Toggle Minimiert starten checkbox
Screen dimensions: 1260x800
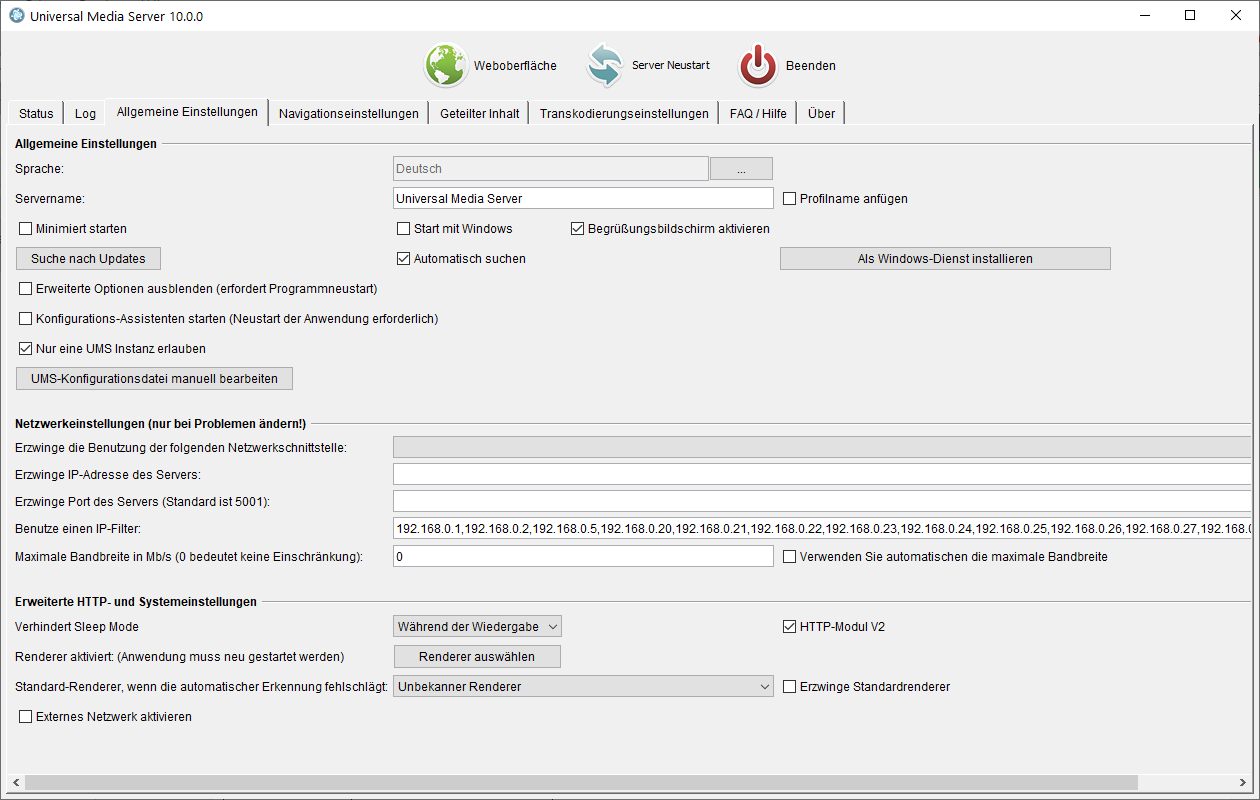click(26, 229)
